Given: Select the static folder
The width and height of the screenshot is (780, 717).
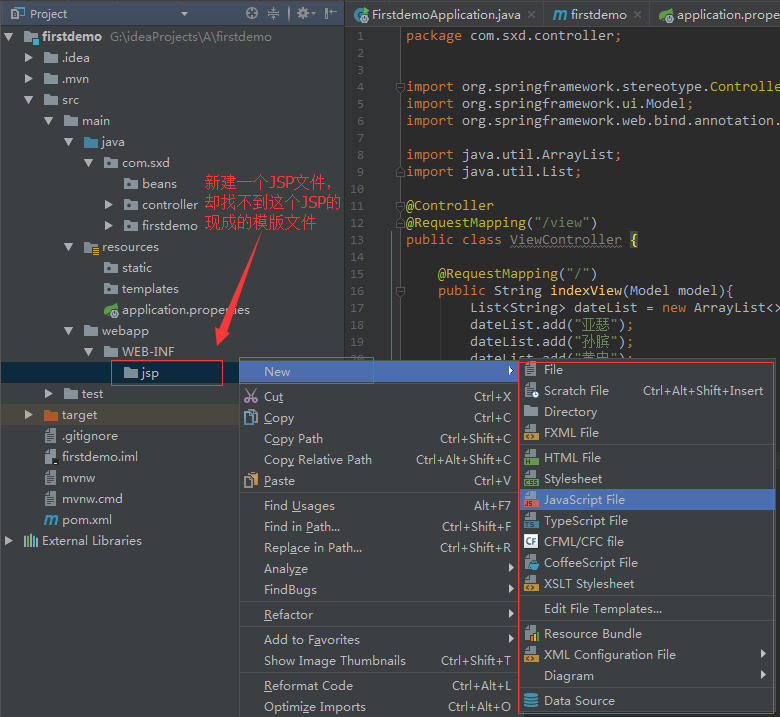Looking at the screenshot, I should 128,268.
